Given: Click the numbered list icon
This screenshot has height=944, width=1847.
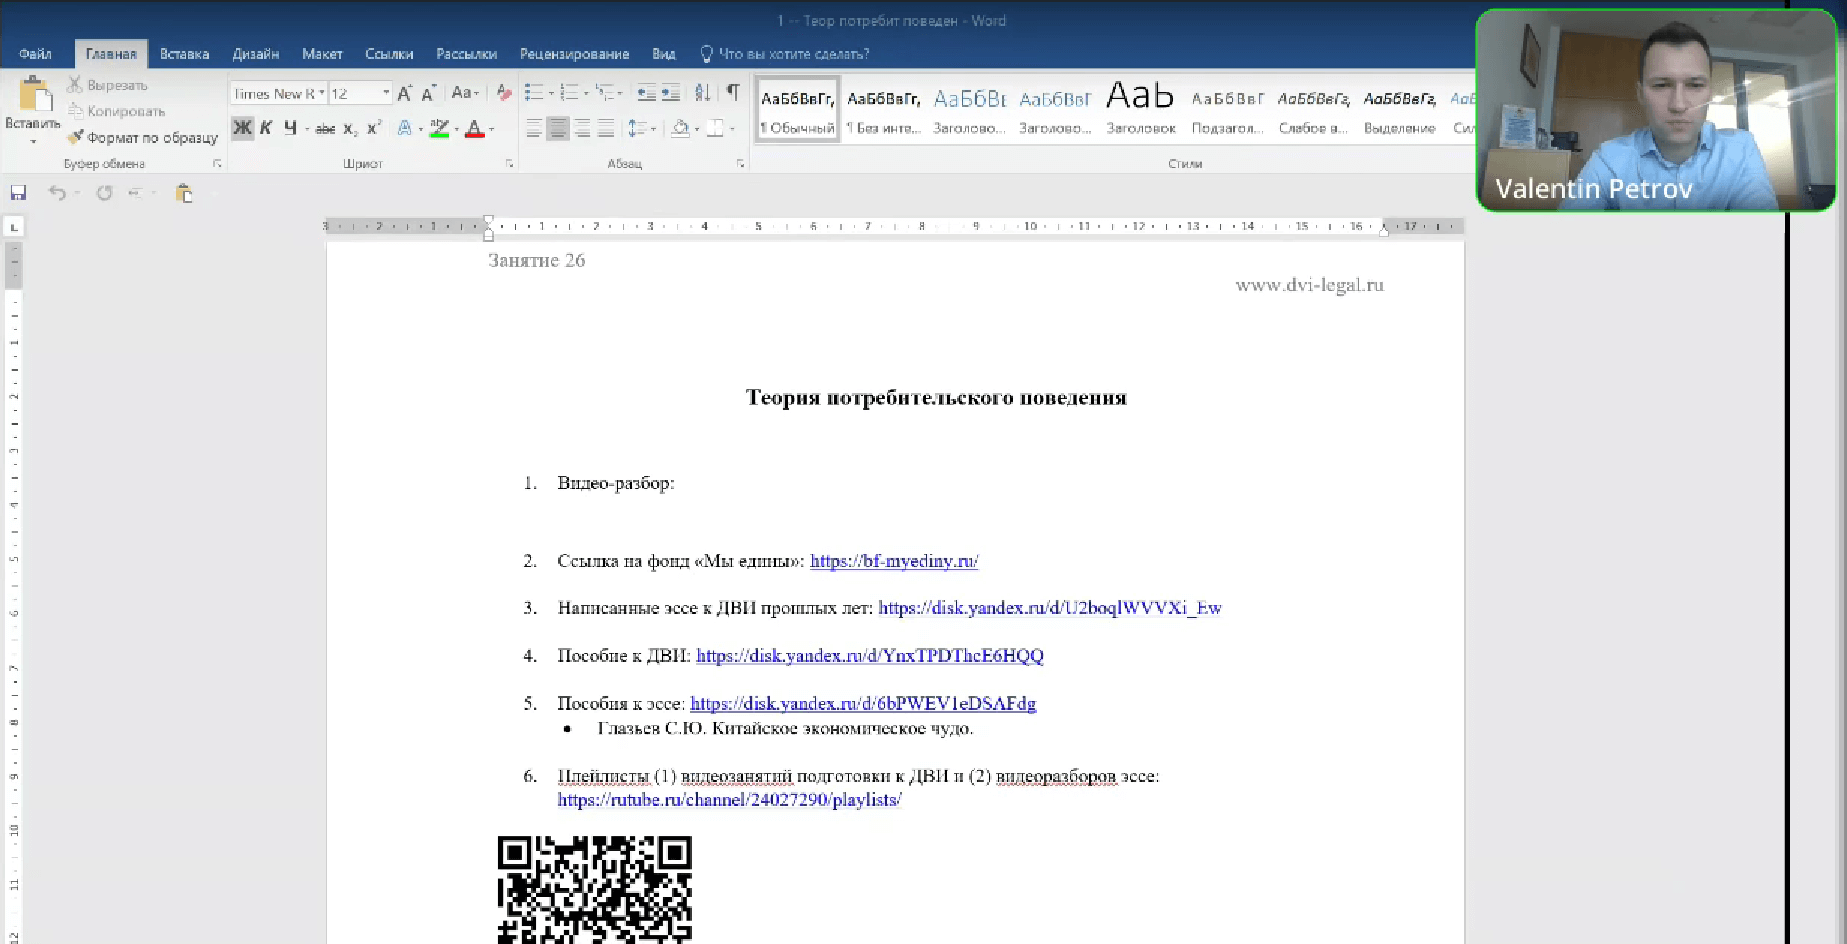Looking at the screenshot, I should coord(569,93).
